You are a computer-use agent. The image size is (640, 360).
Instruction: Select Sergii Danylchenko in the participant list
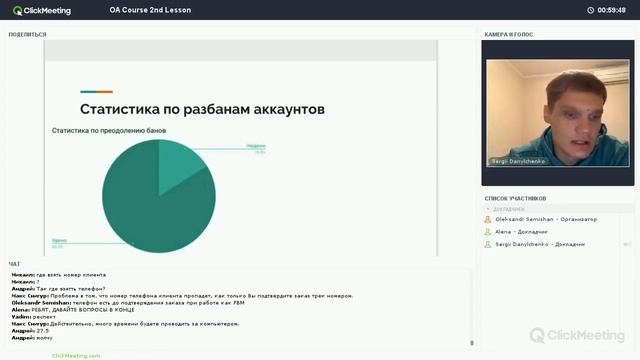(540, 244)
